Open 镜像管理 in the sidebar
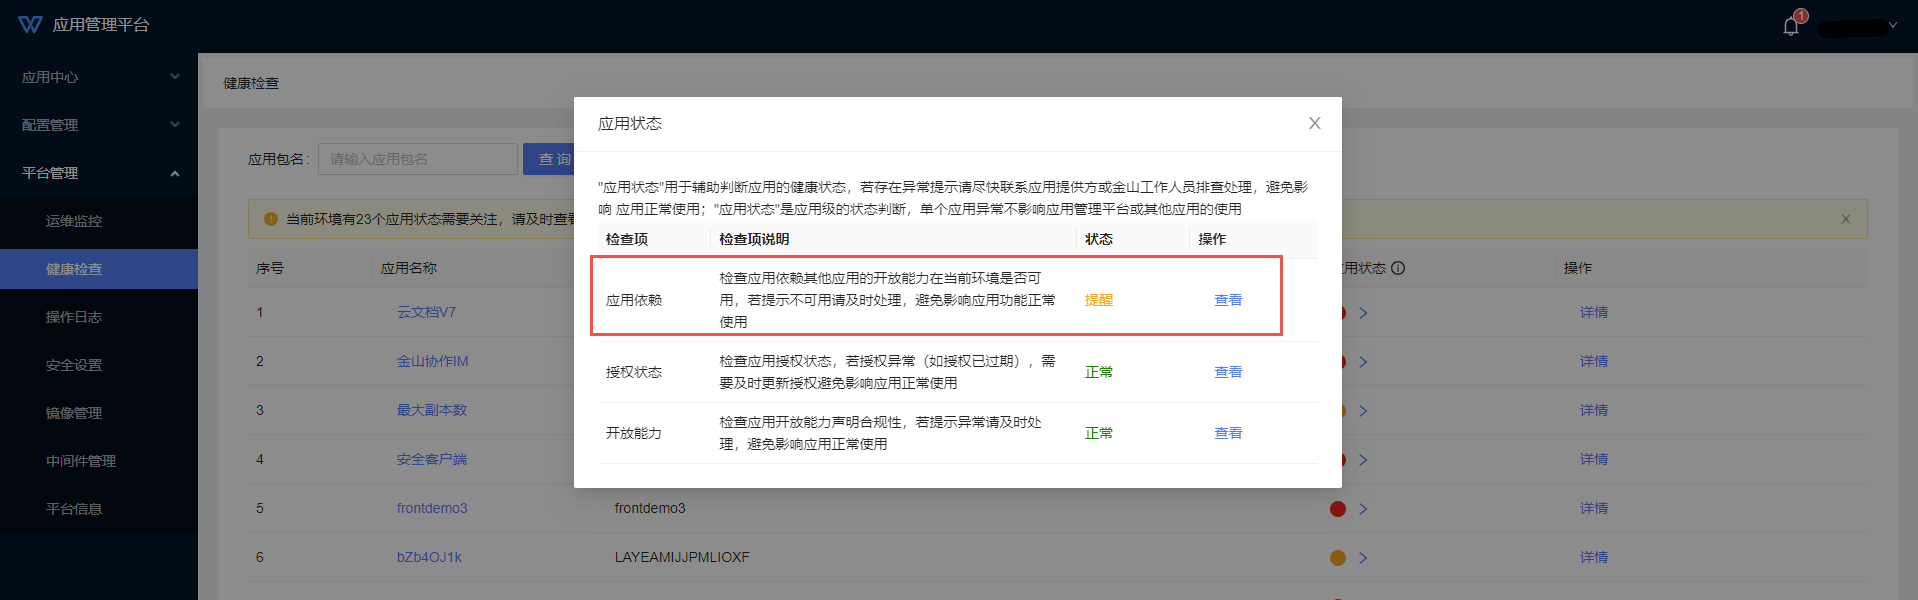The image size is (1918, 600). (x=74, y=413)
